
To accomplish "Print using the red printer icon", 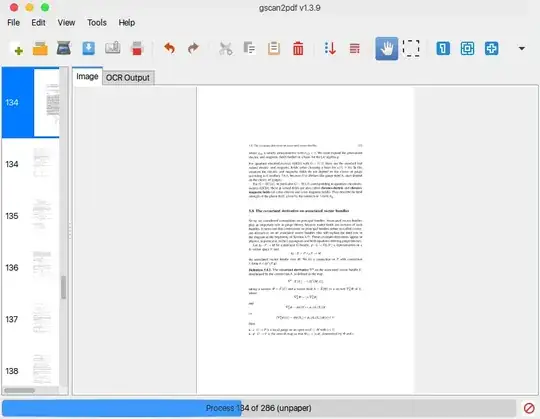I will pyautogui.click(x=137, y=49).
